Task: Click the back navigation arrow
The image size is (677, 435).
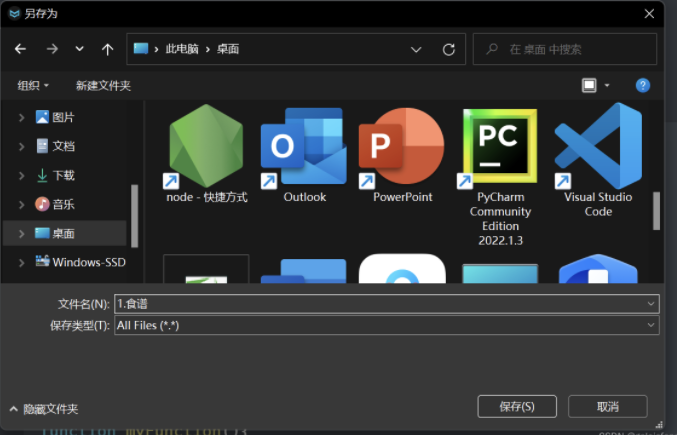Action: 20,49
